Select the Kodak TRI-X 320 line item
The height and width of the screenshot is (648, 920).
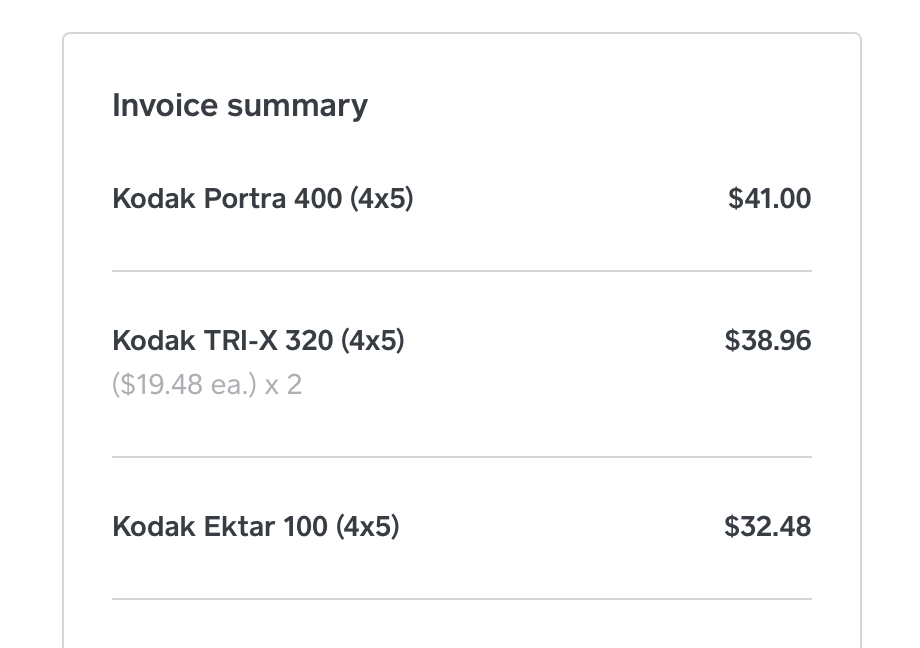[258, 341]
